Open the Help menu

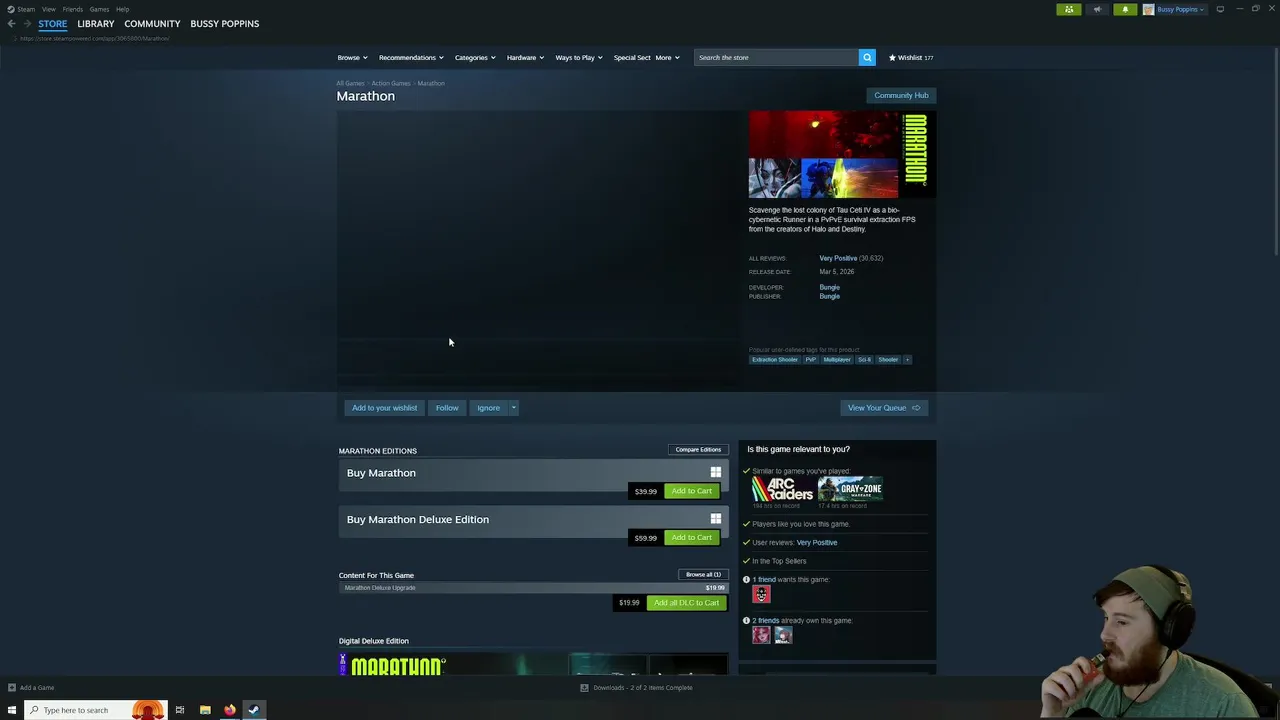pyautogui.click(x=122, y=9)
